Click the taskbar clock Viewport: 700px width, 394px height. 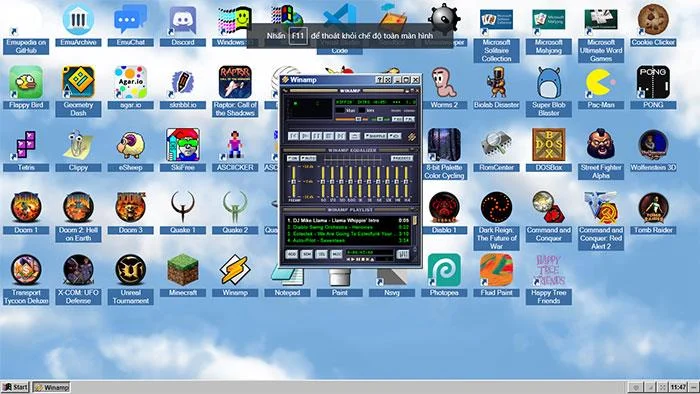point(678,387)
